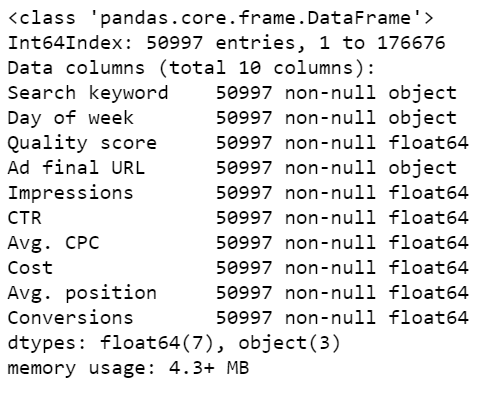Click the Cost column name
The image size is (488, 397).
point(30,268)
